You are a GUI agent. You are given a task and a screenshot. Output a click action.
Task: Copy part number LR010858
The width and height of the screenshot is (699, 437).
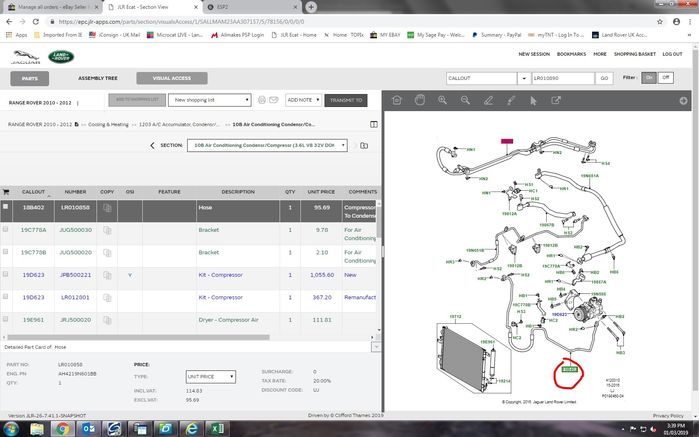(107, 208)
